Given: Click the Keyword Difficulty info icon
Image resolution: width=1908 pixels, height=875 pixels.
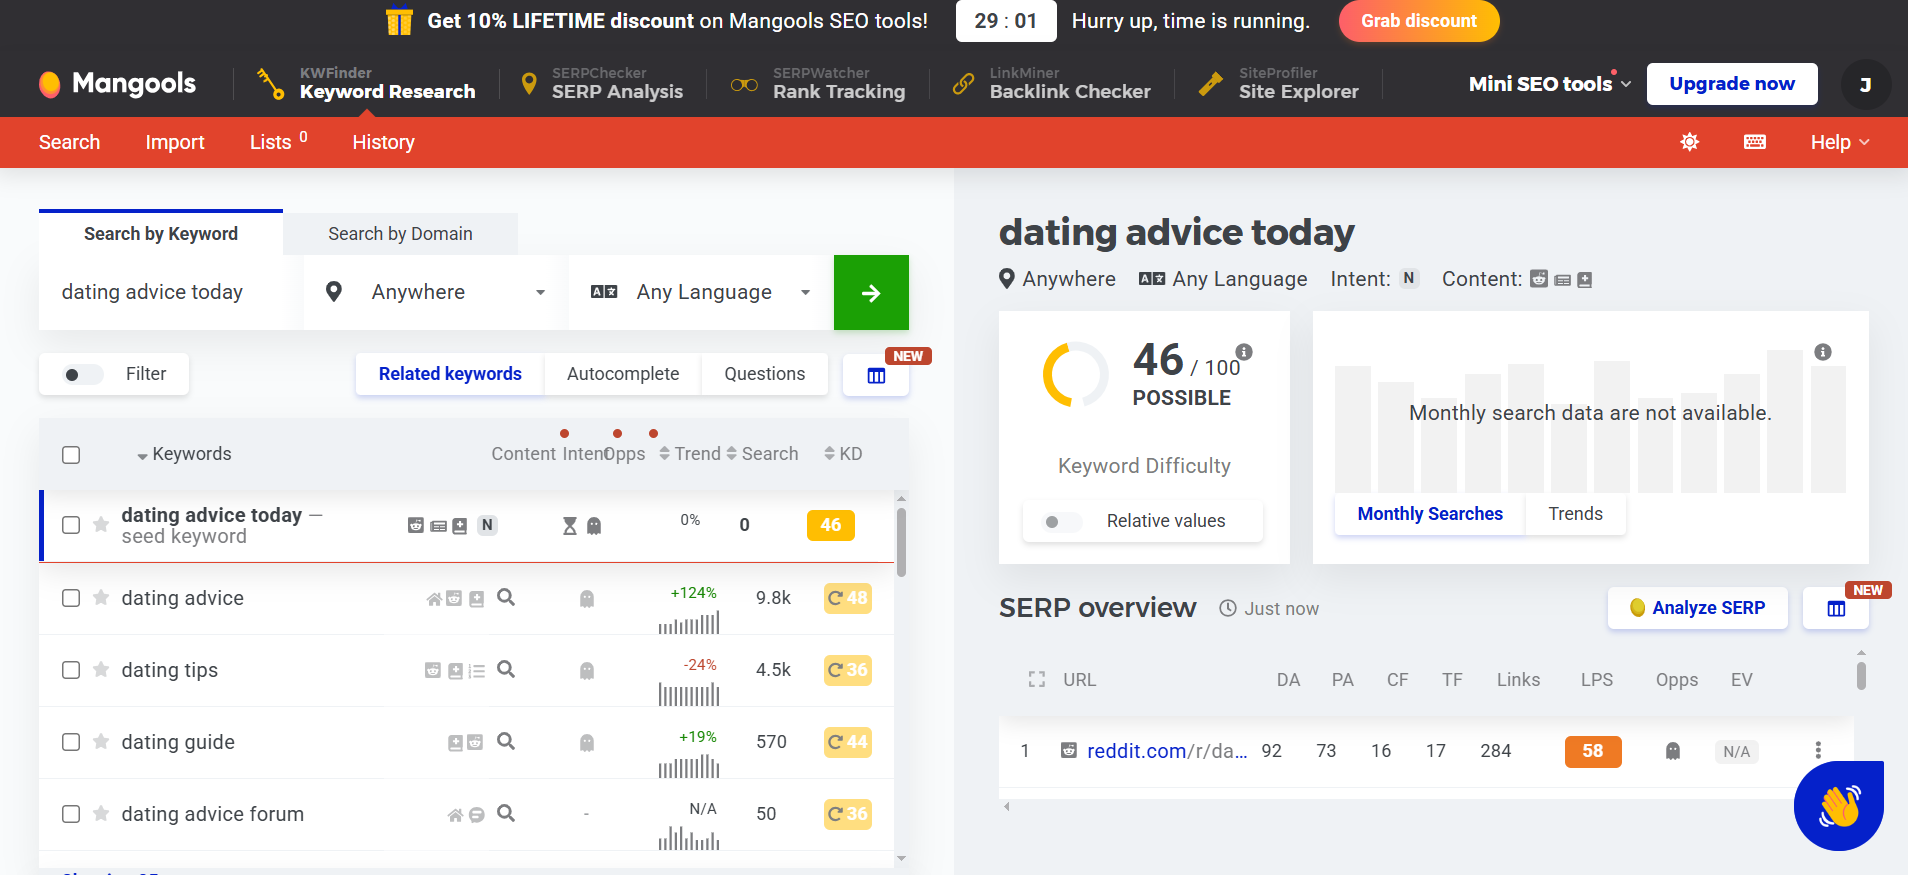Looking at the screenshot, I should pos(1244,352).
